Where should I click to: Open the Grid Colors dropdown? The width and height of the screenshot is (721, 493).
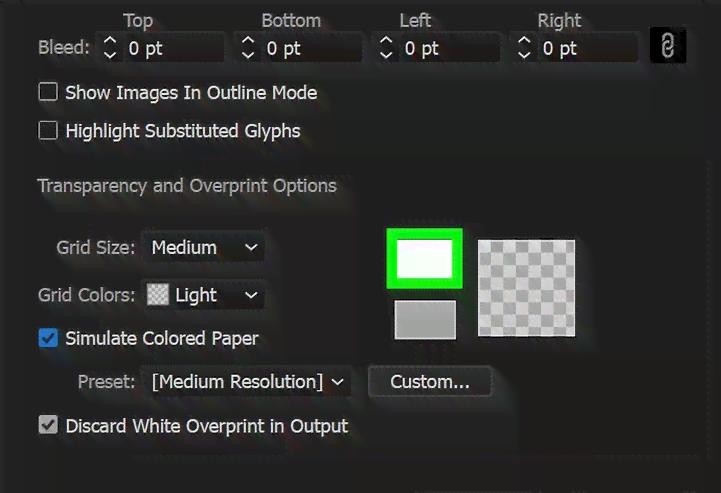click(203, 295)
